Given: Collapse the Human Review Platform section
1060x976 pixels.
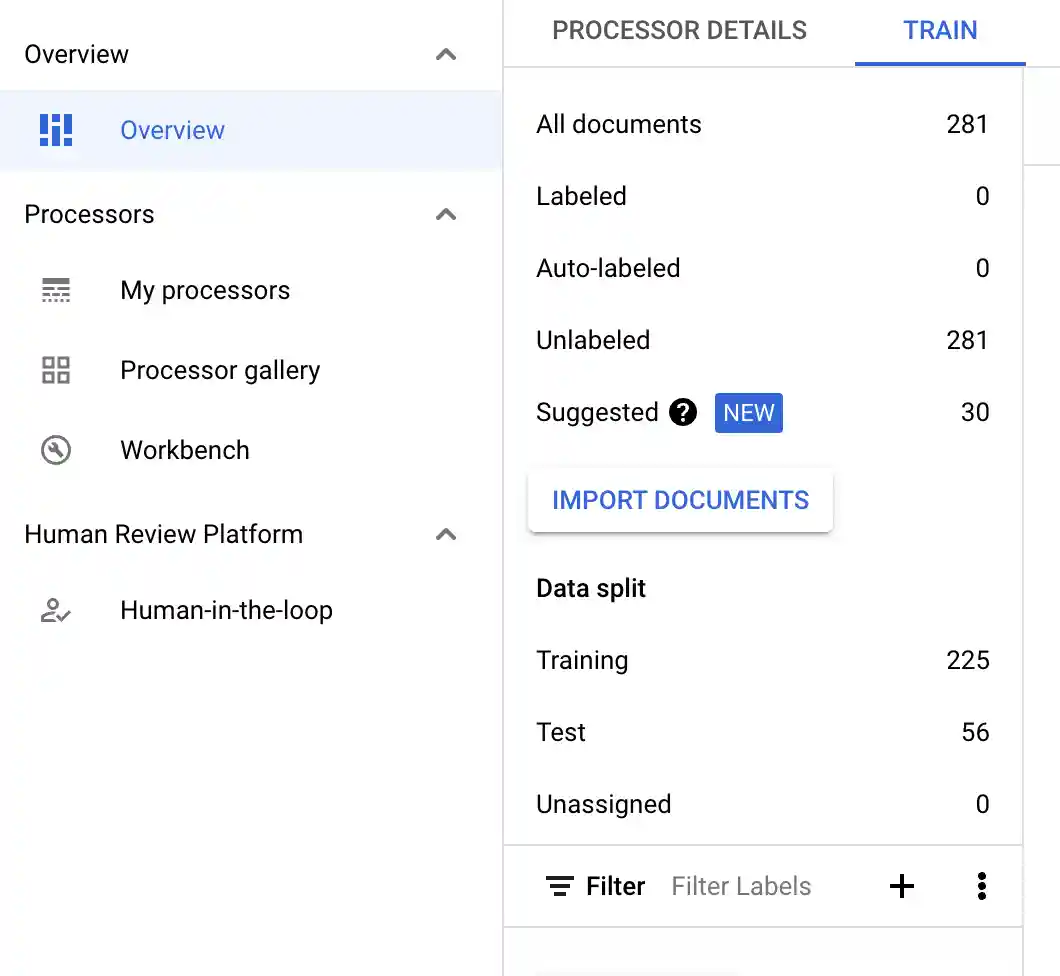Looking at the screenshot, I should point(446,534).
